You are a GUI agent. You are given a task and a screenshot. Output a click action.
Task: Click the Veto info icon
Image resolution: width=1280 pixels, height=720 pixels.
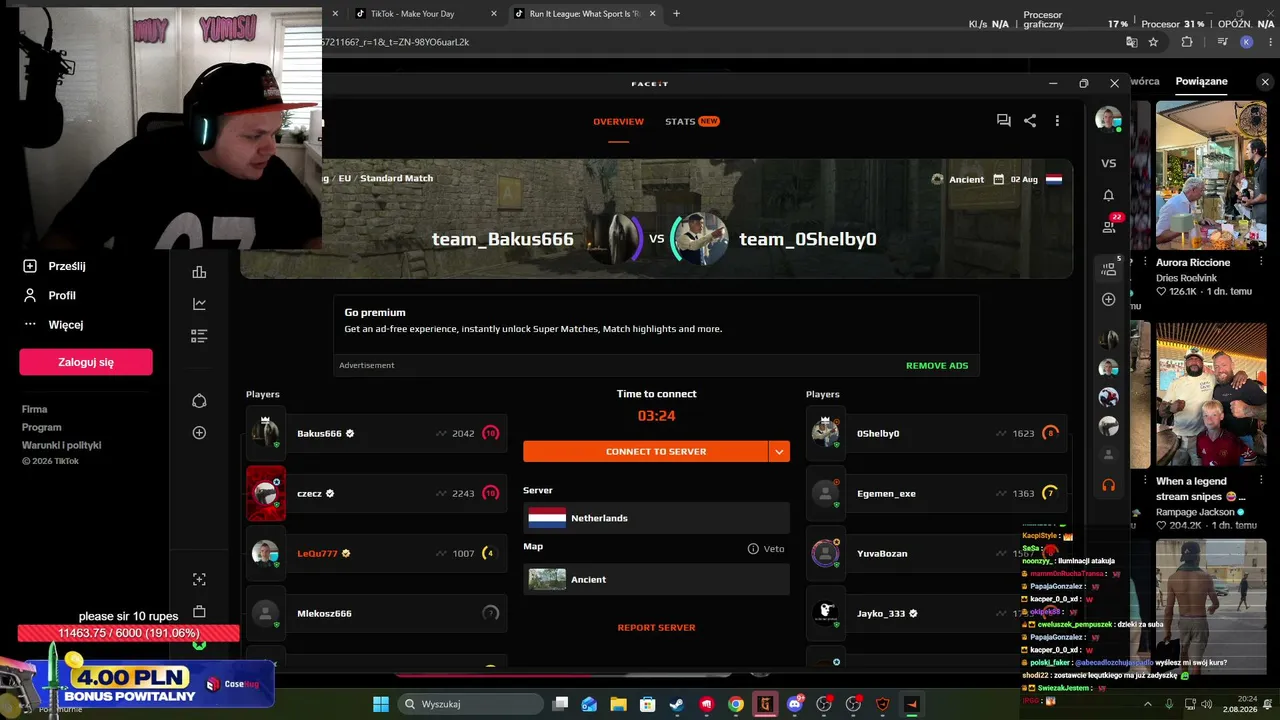[x=753, y=548]
